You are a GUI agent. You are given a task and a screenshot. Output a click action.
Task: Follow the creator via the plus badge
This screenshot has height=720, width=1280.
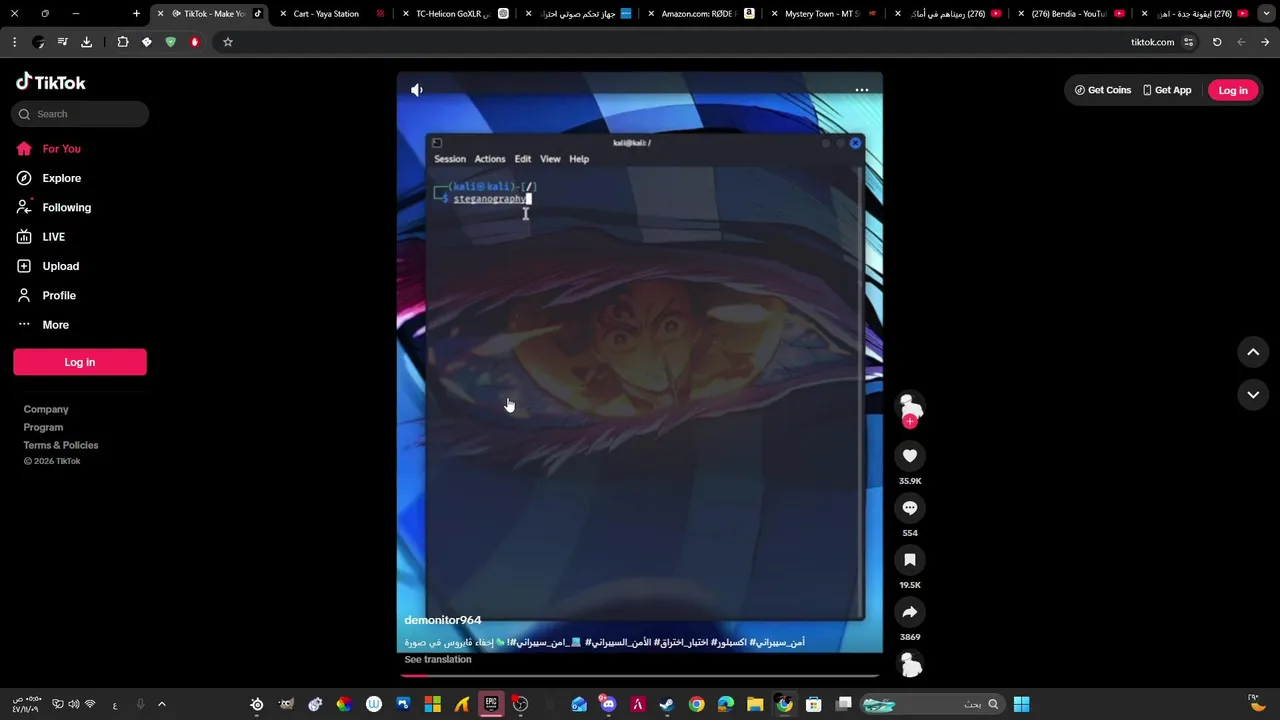(910, 421)
